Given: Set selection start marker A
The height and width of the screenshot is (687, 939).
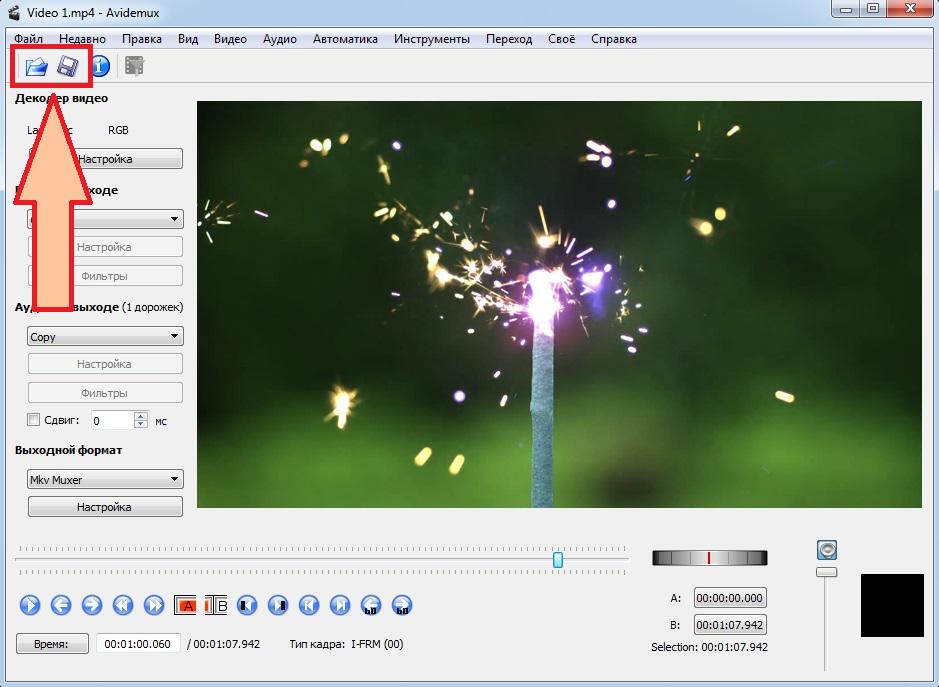Looking at the screenshot, I should click(x=186, y=605).
